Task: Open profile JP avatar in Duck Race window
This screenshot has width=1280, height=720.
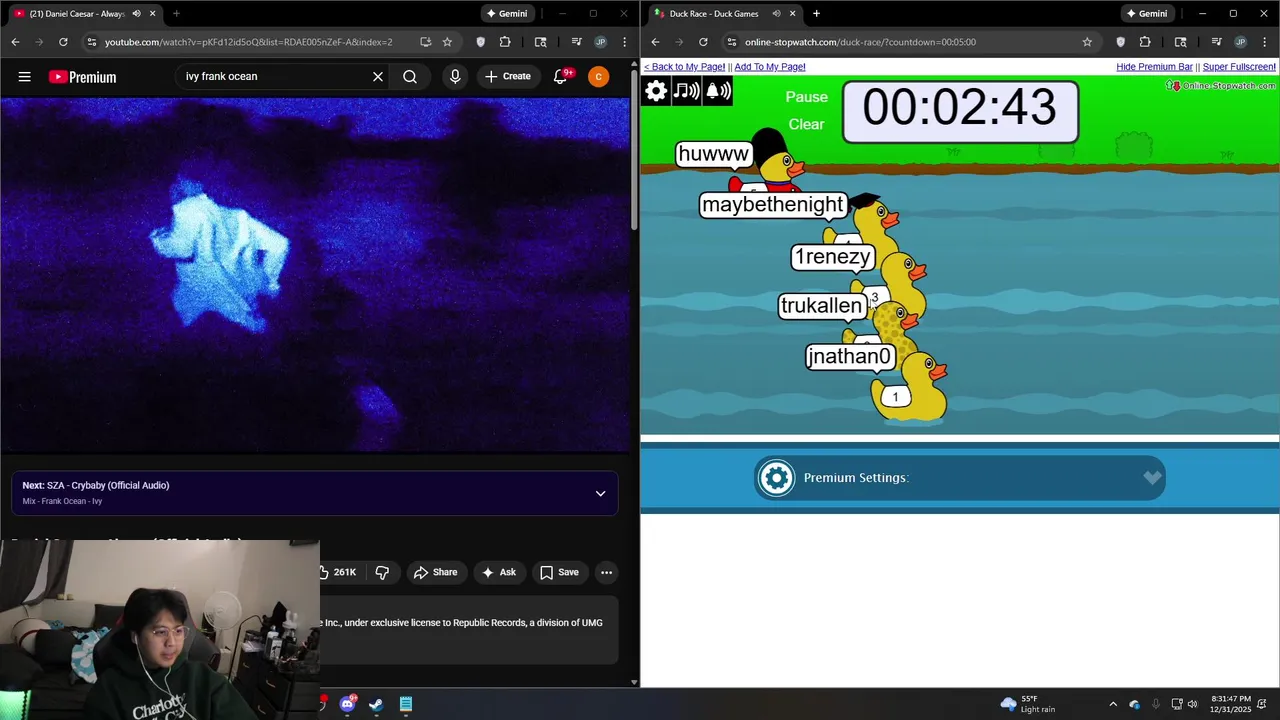Action: [x=1240, y=42]
